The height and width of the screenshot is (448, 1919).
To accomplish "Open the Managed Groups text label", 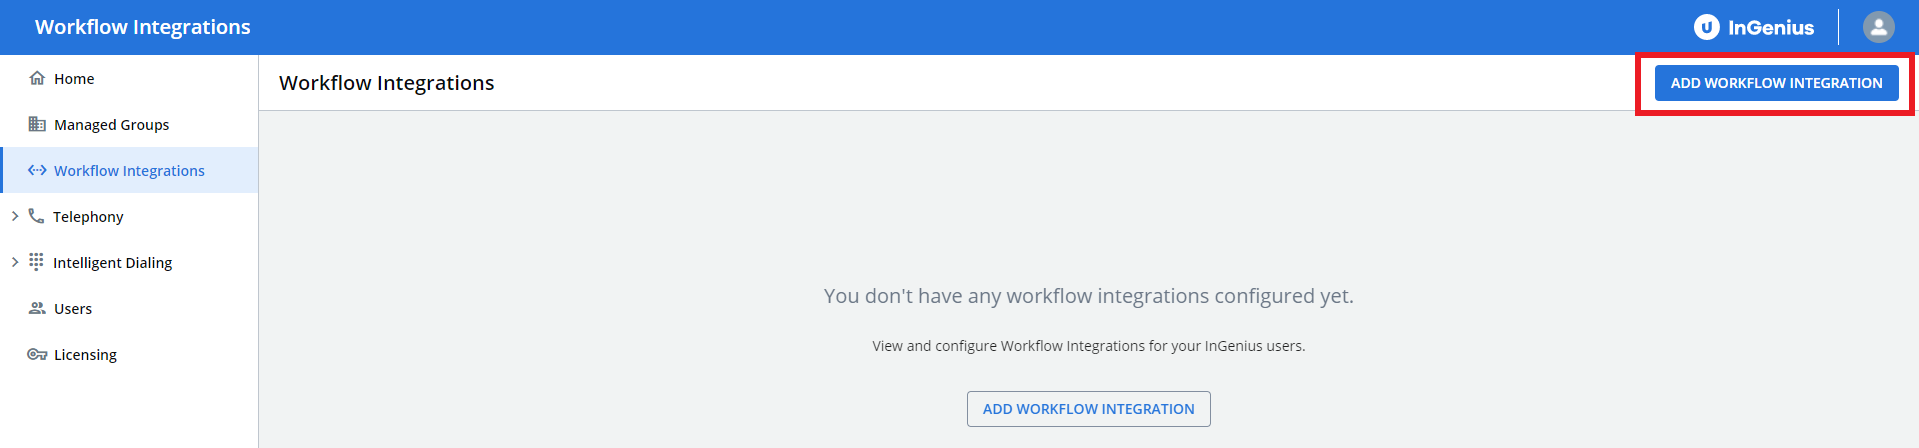I will 111,125.
